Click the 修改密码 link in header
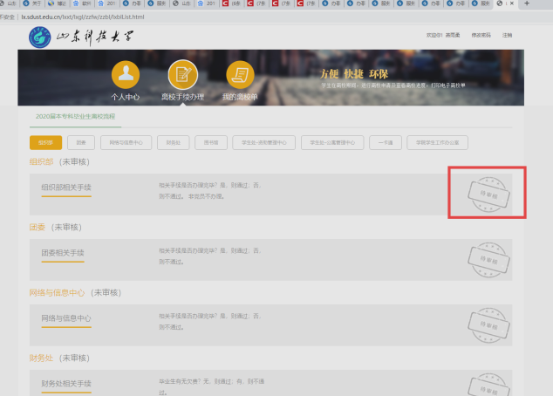The width and height of the screenshot is (553, 396). (481, 35)
